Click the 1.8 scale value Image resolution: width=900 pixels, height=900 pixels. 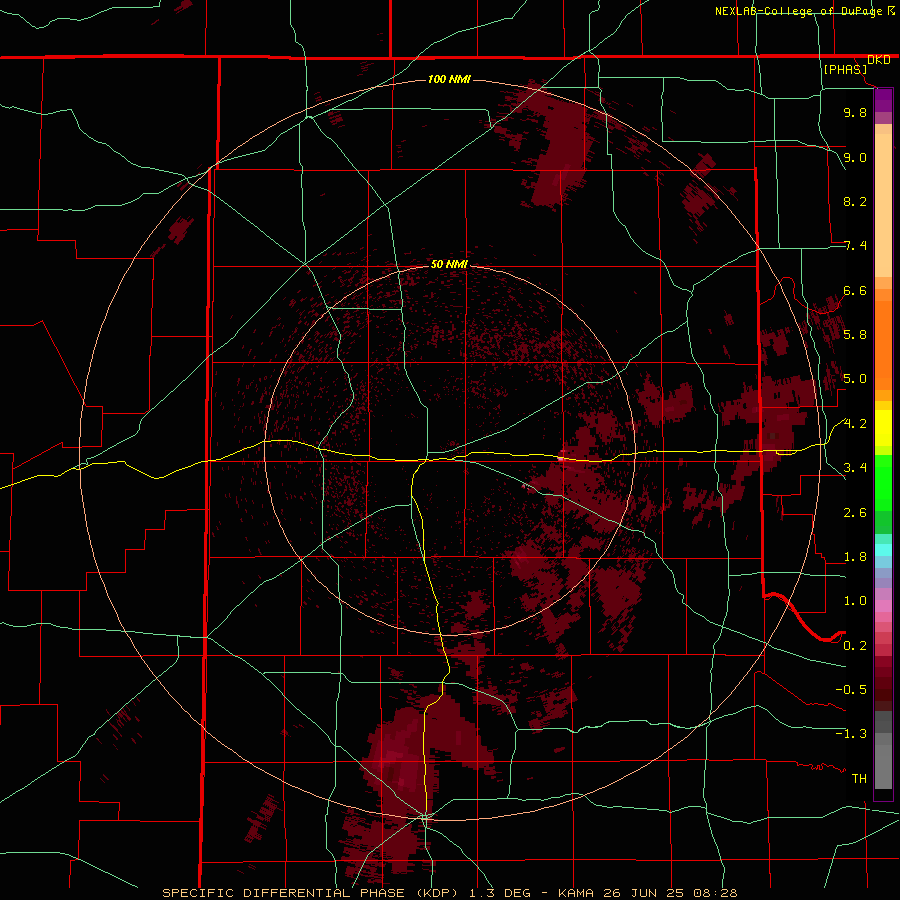point(855,557)
